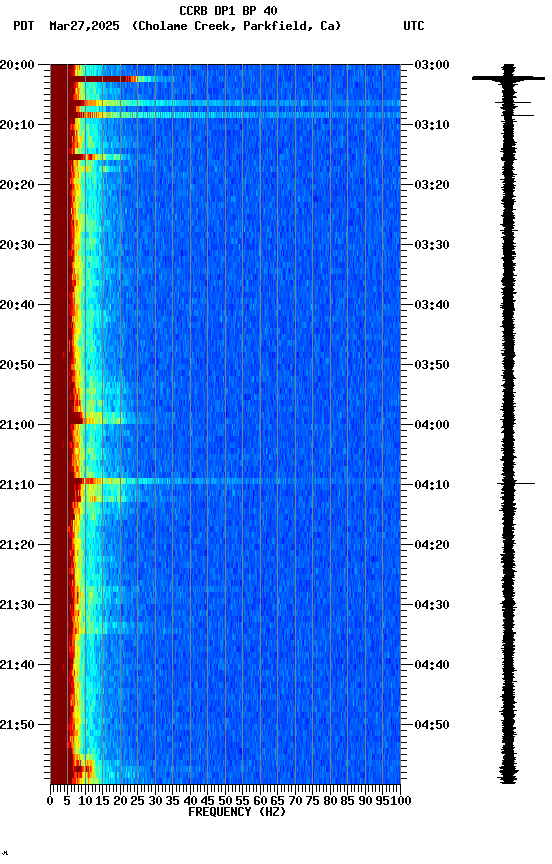The image size is (552, 864).
Task: Click the 03:20 UTC time label
Action: (x=432, y=185)
